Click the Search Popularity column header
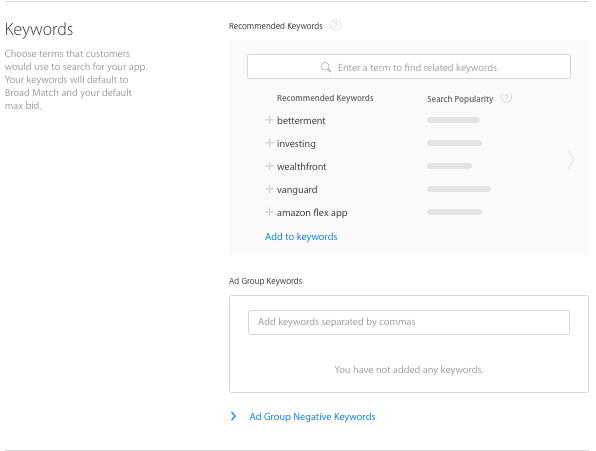The image size is (596, 451). 460,99
